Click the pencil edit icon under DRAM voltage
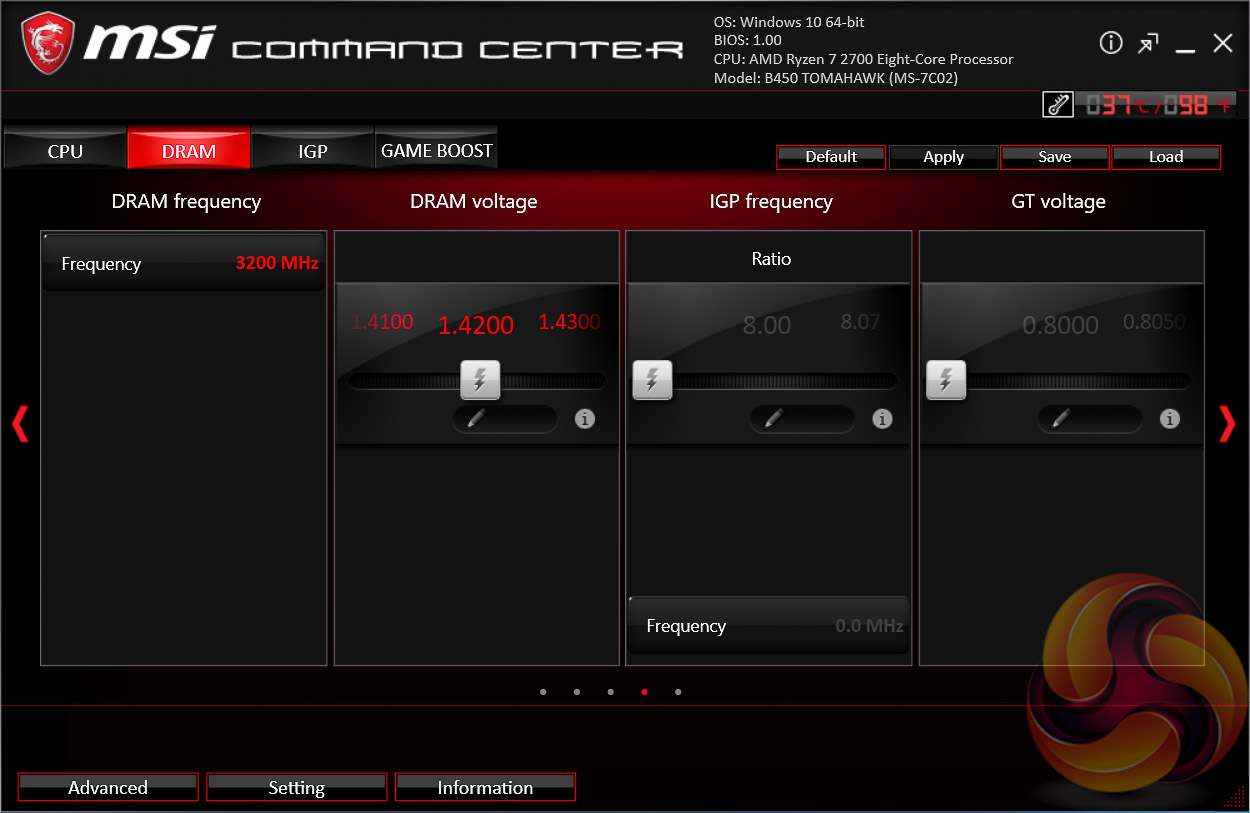The height and width of the screenshot is (813, 1250). pyautogui.click(x=476, y=419)
